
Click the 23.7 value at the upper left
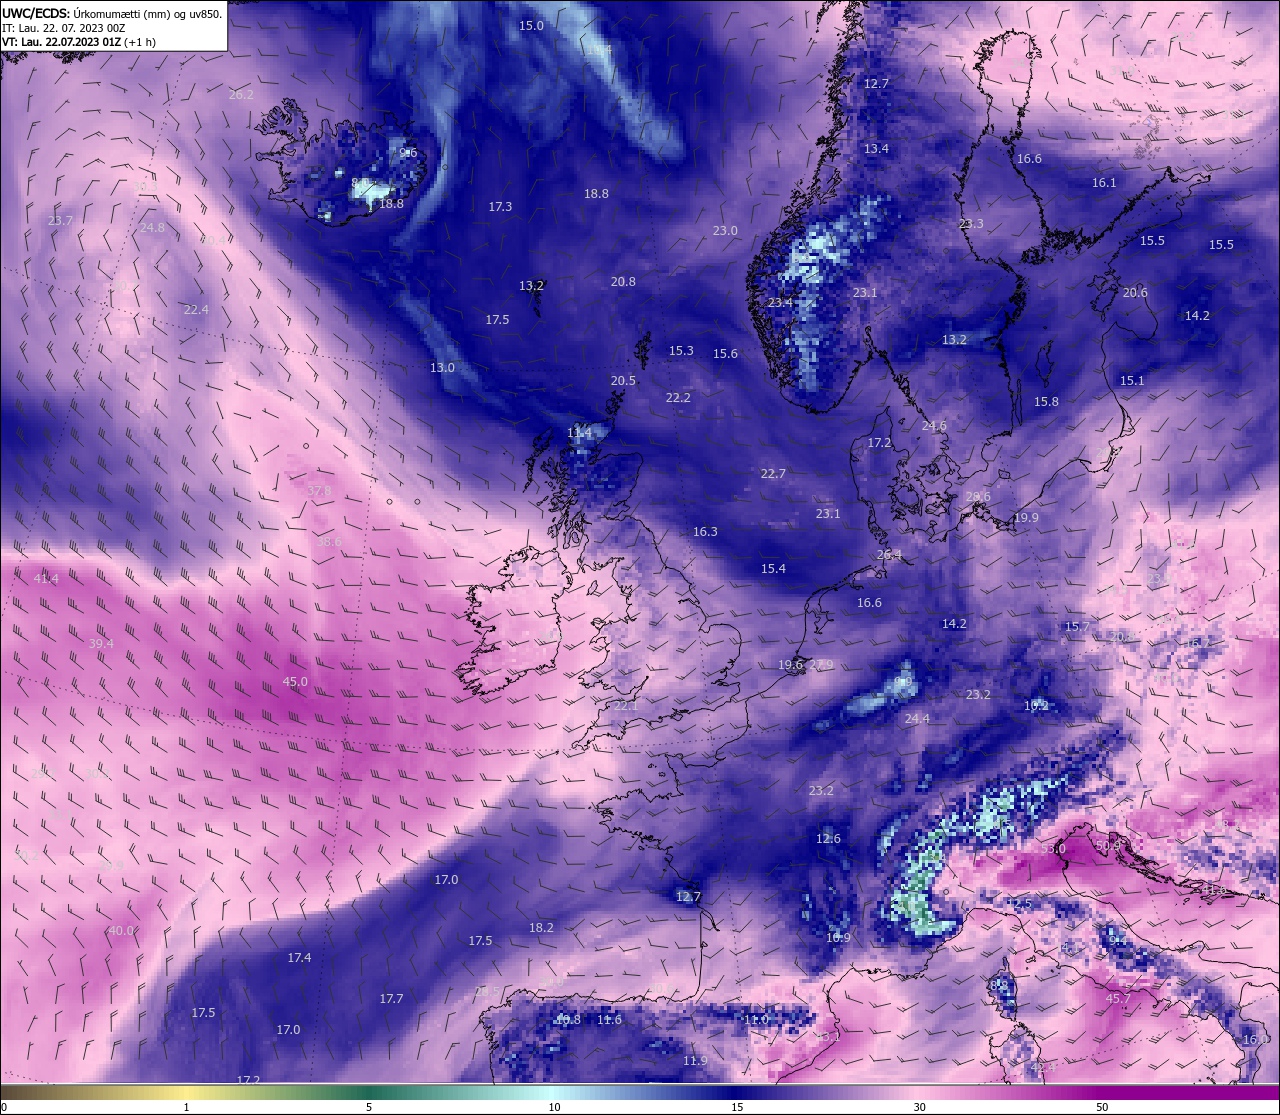(x=60, y=221)
